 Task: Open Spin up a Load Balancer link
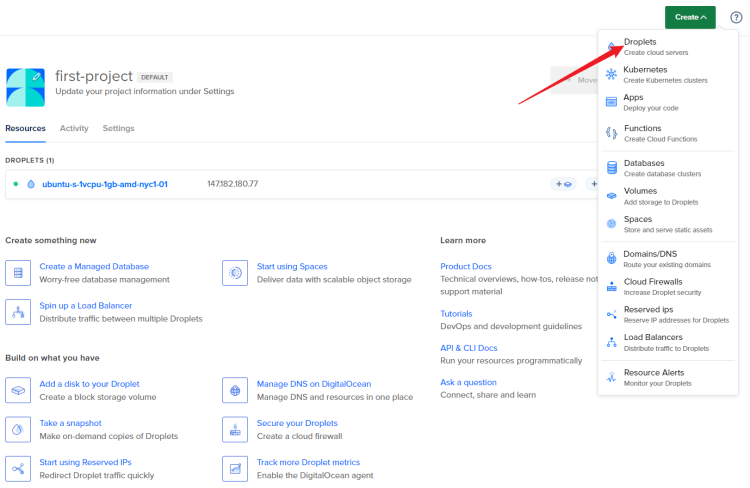click(86, 306)
